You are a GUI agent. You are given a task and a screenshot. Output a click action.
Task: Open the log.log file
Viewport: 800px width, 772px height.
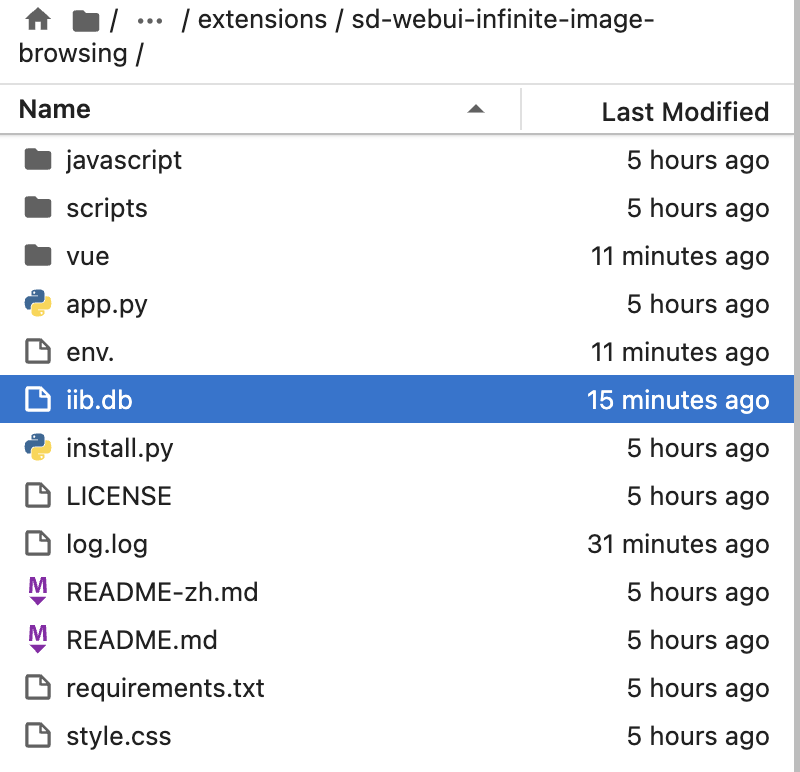105,544
